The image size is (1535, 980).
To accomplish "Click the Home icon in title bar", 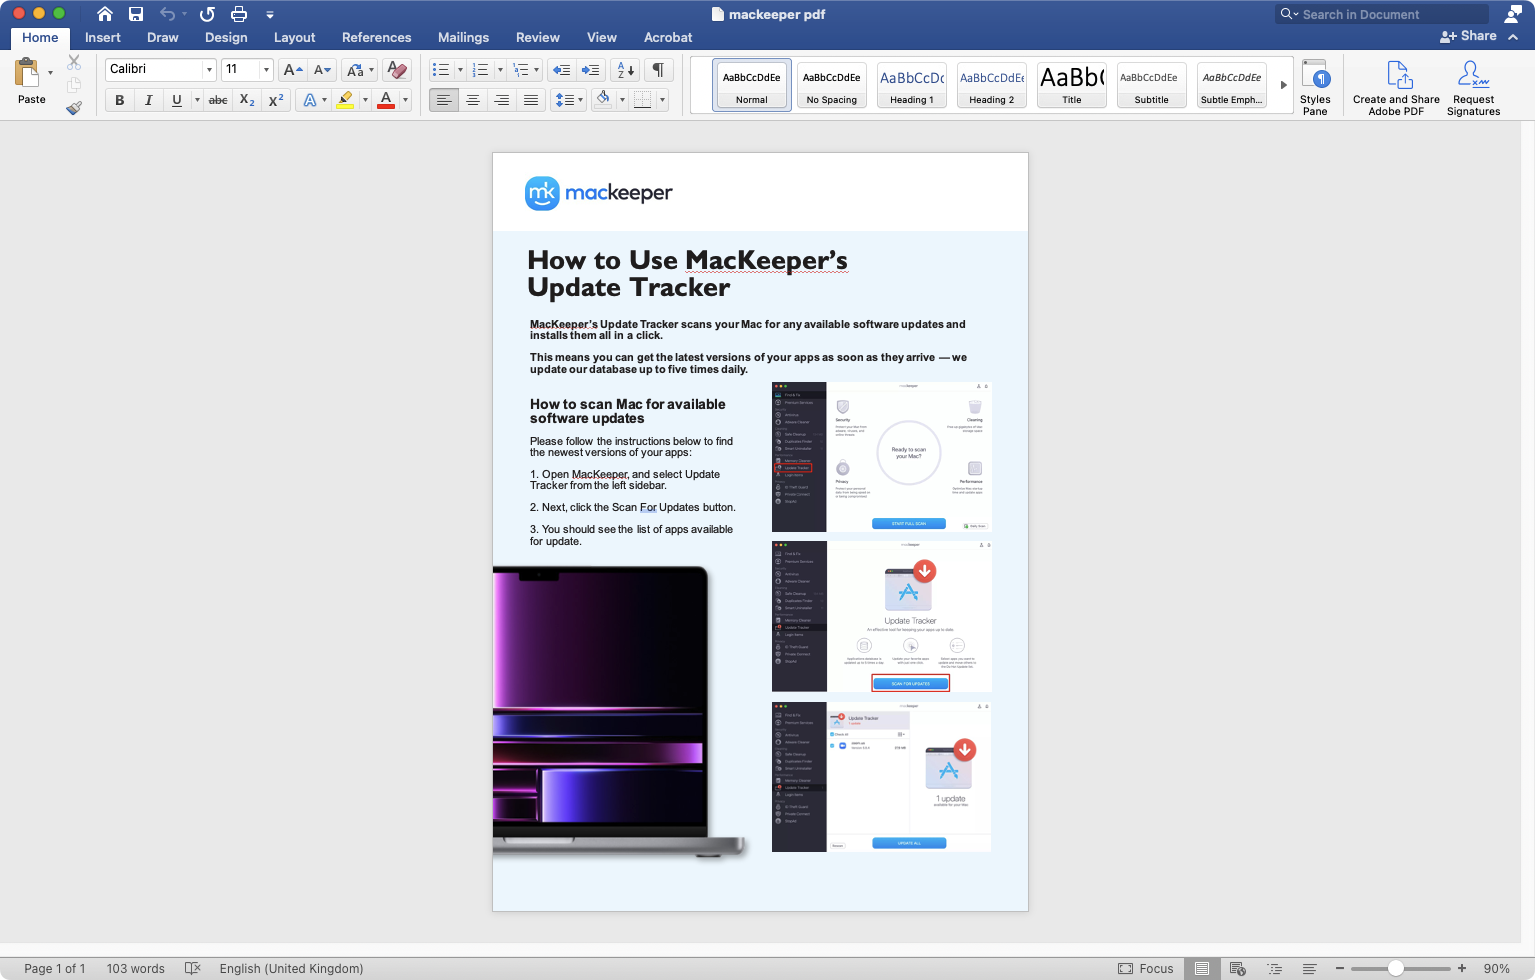I will [x=105, y=14].
